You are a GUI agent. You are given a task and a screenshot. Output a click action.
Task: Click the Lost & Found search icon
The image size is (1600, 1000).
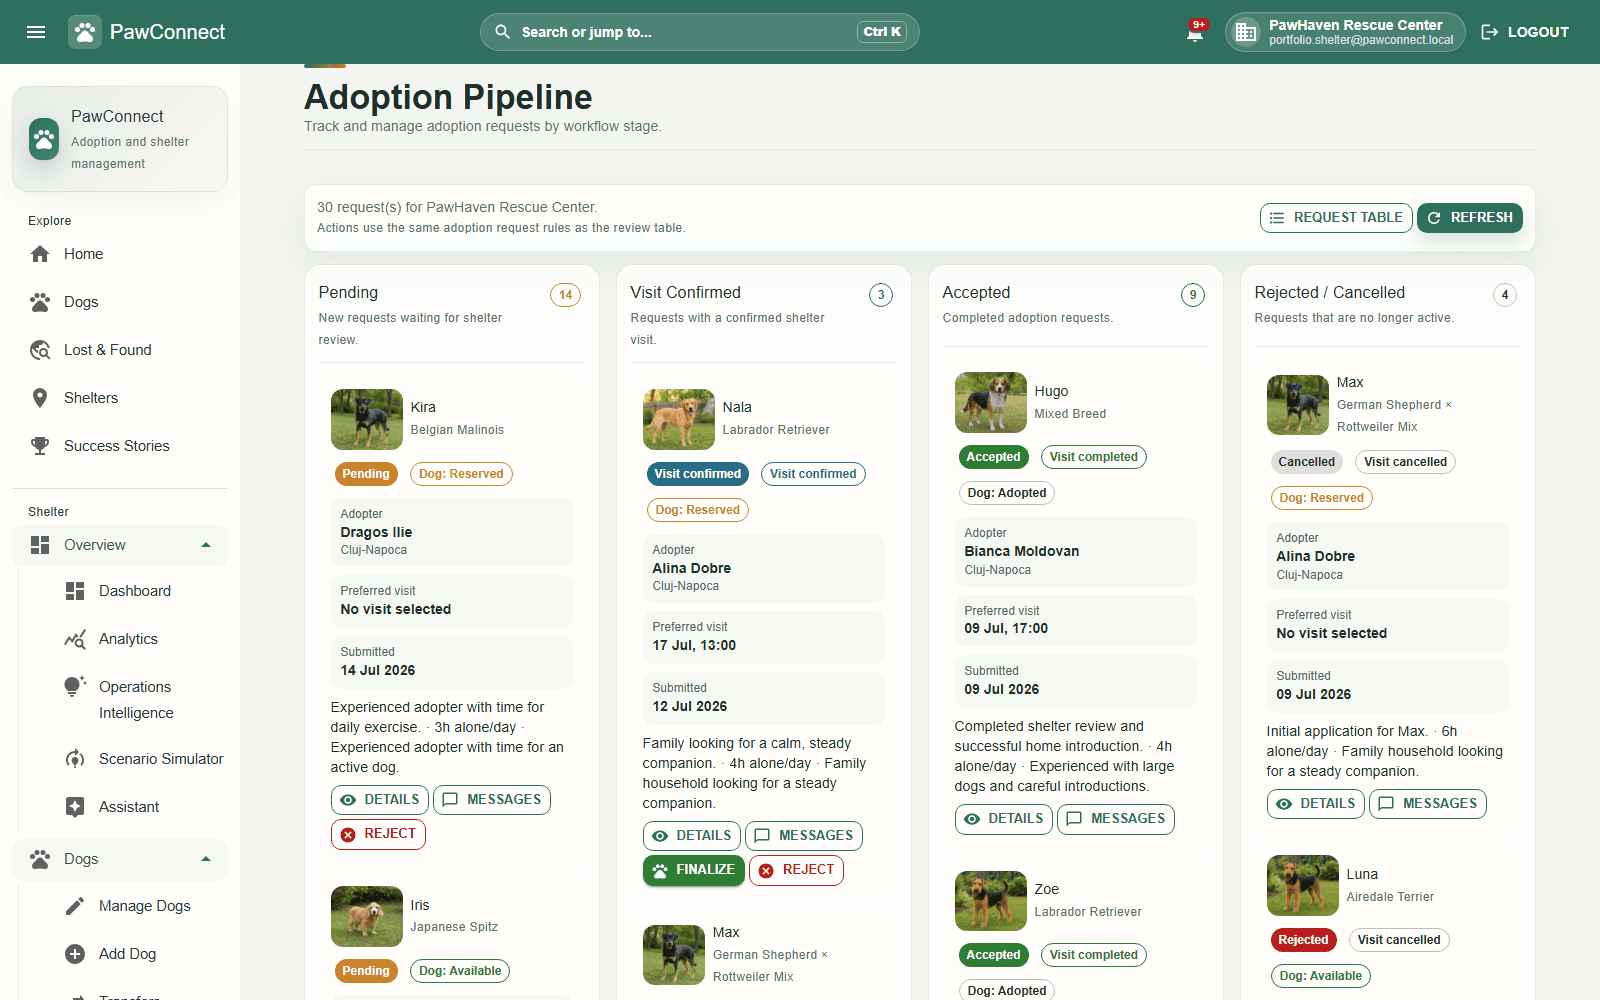[x=40, y=350]
